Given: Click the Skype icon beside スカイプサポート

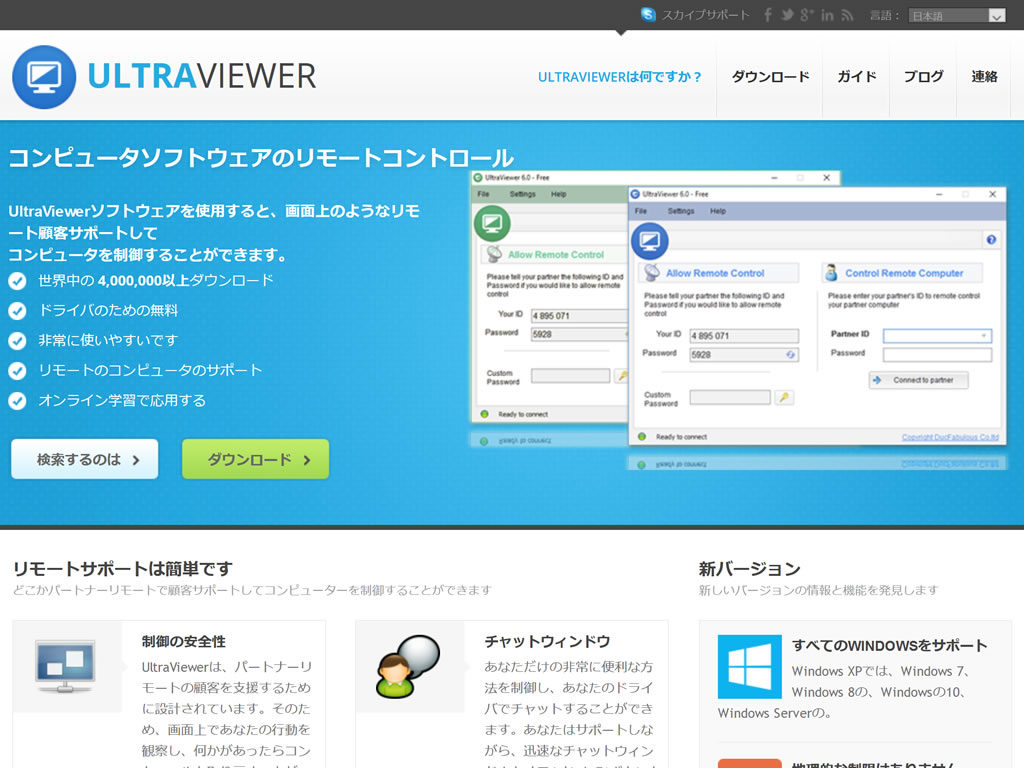Looking at the screenshot, I should pos(648,15).
